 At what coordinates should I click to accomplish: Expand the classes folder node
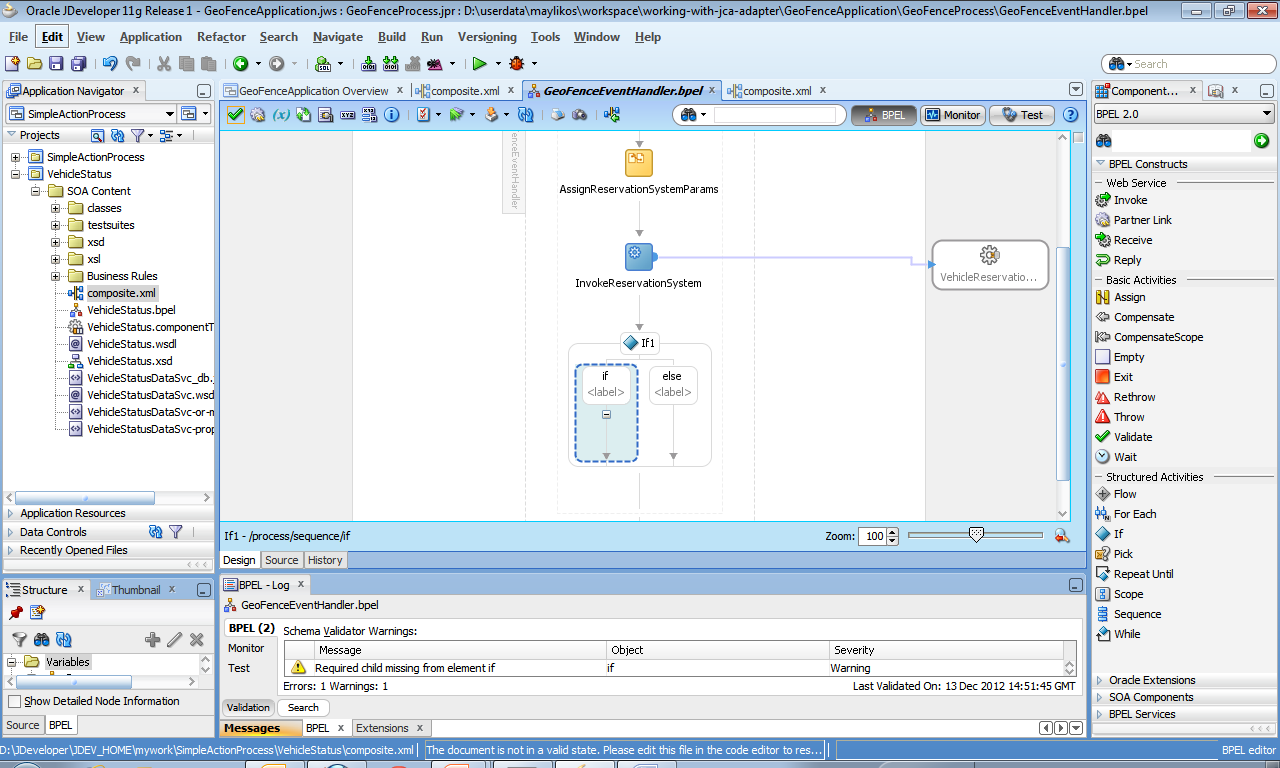pyautogui.click(x=56, y=208)
